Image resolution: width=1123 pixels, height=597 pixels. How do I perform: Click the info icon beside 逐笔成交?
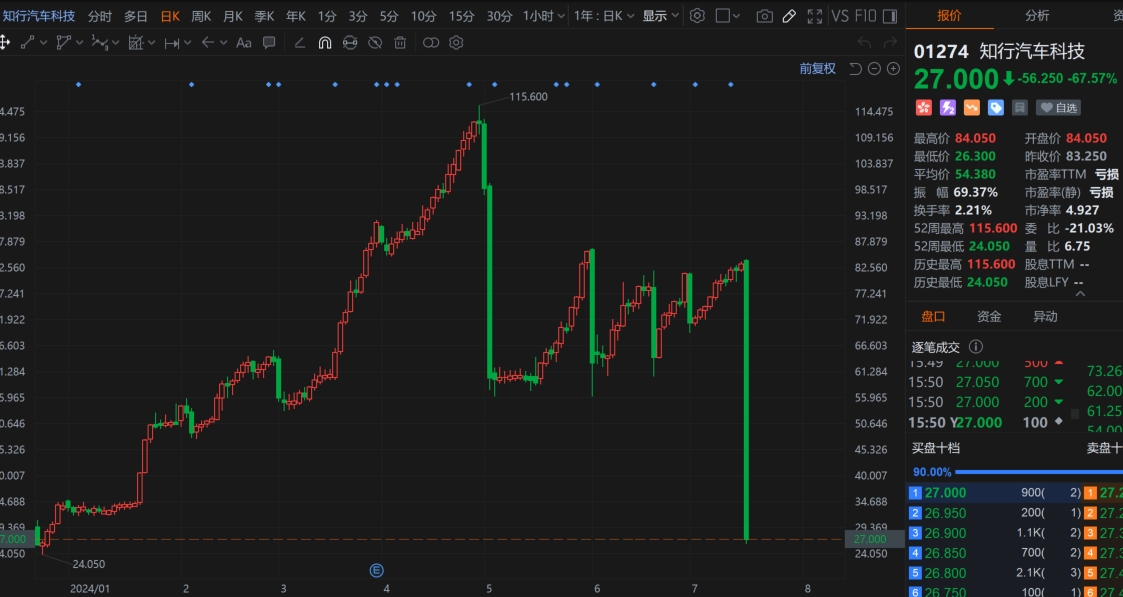(x=976, y=347)
